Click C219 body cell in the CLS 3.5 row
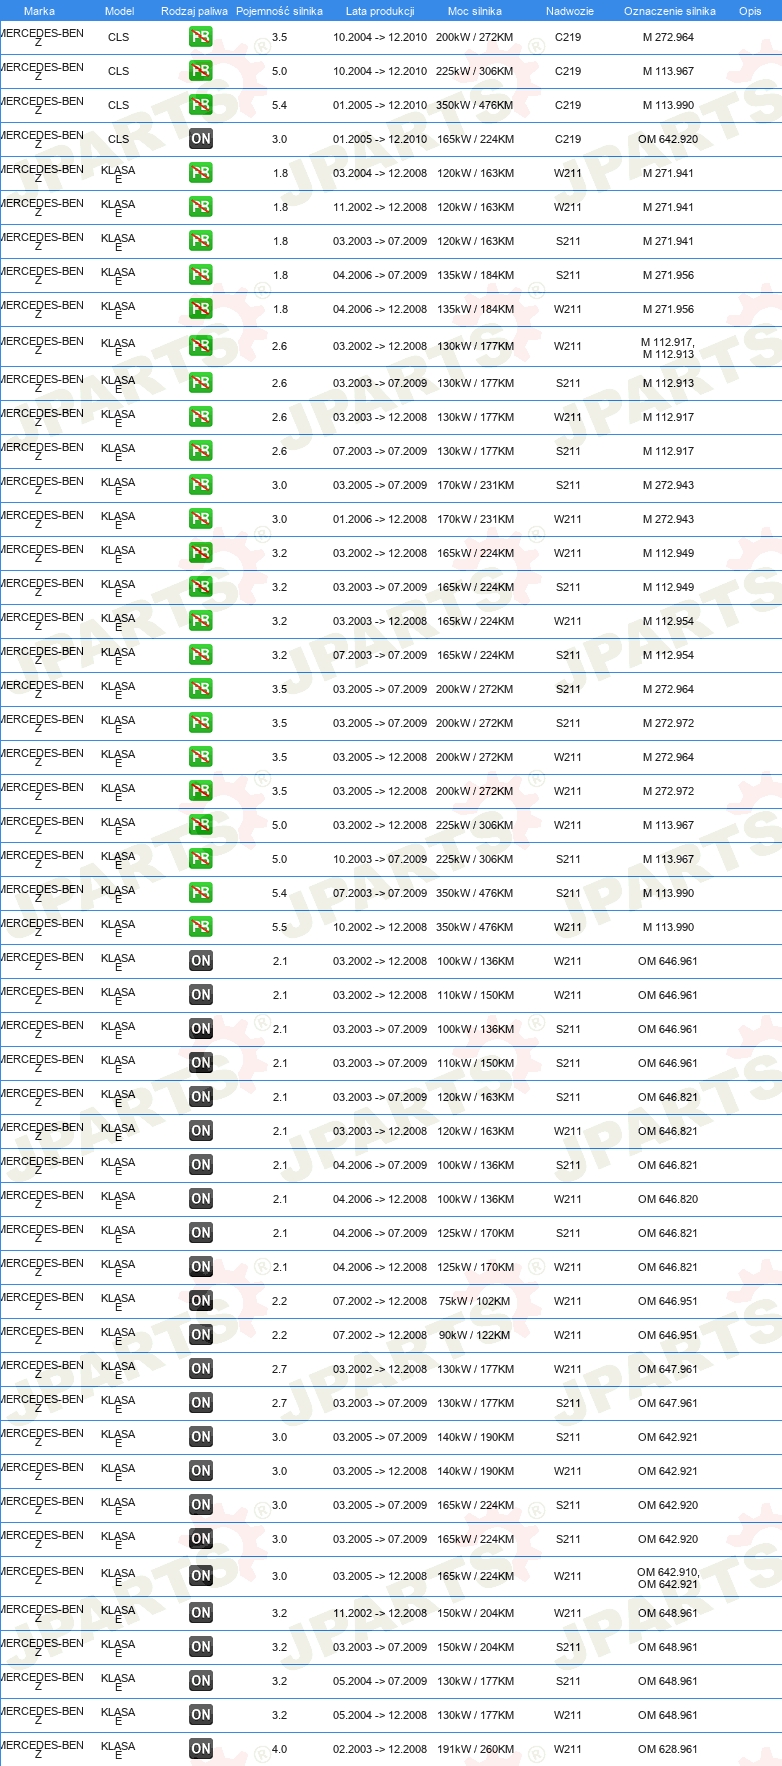 click(x=568, y=37)
